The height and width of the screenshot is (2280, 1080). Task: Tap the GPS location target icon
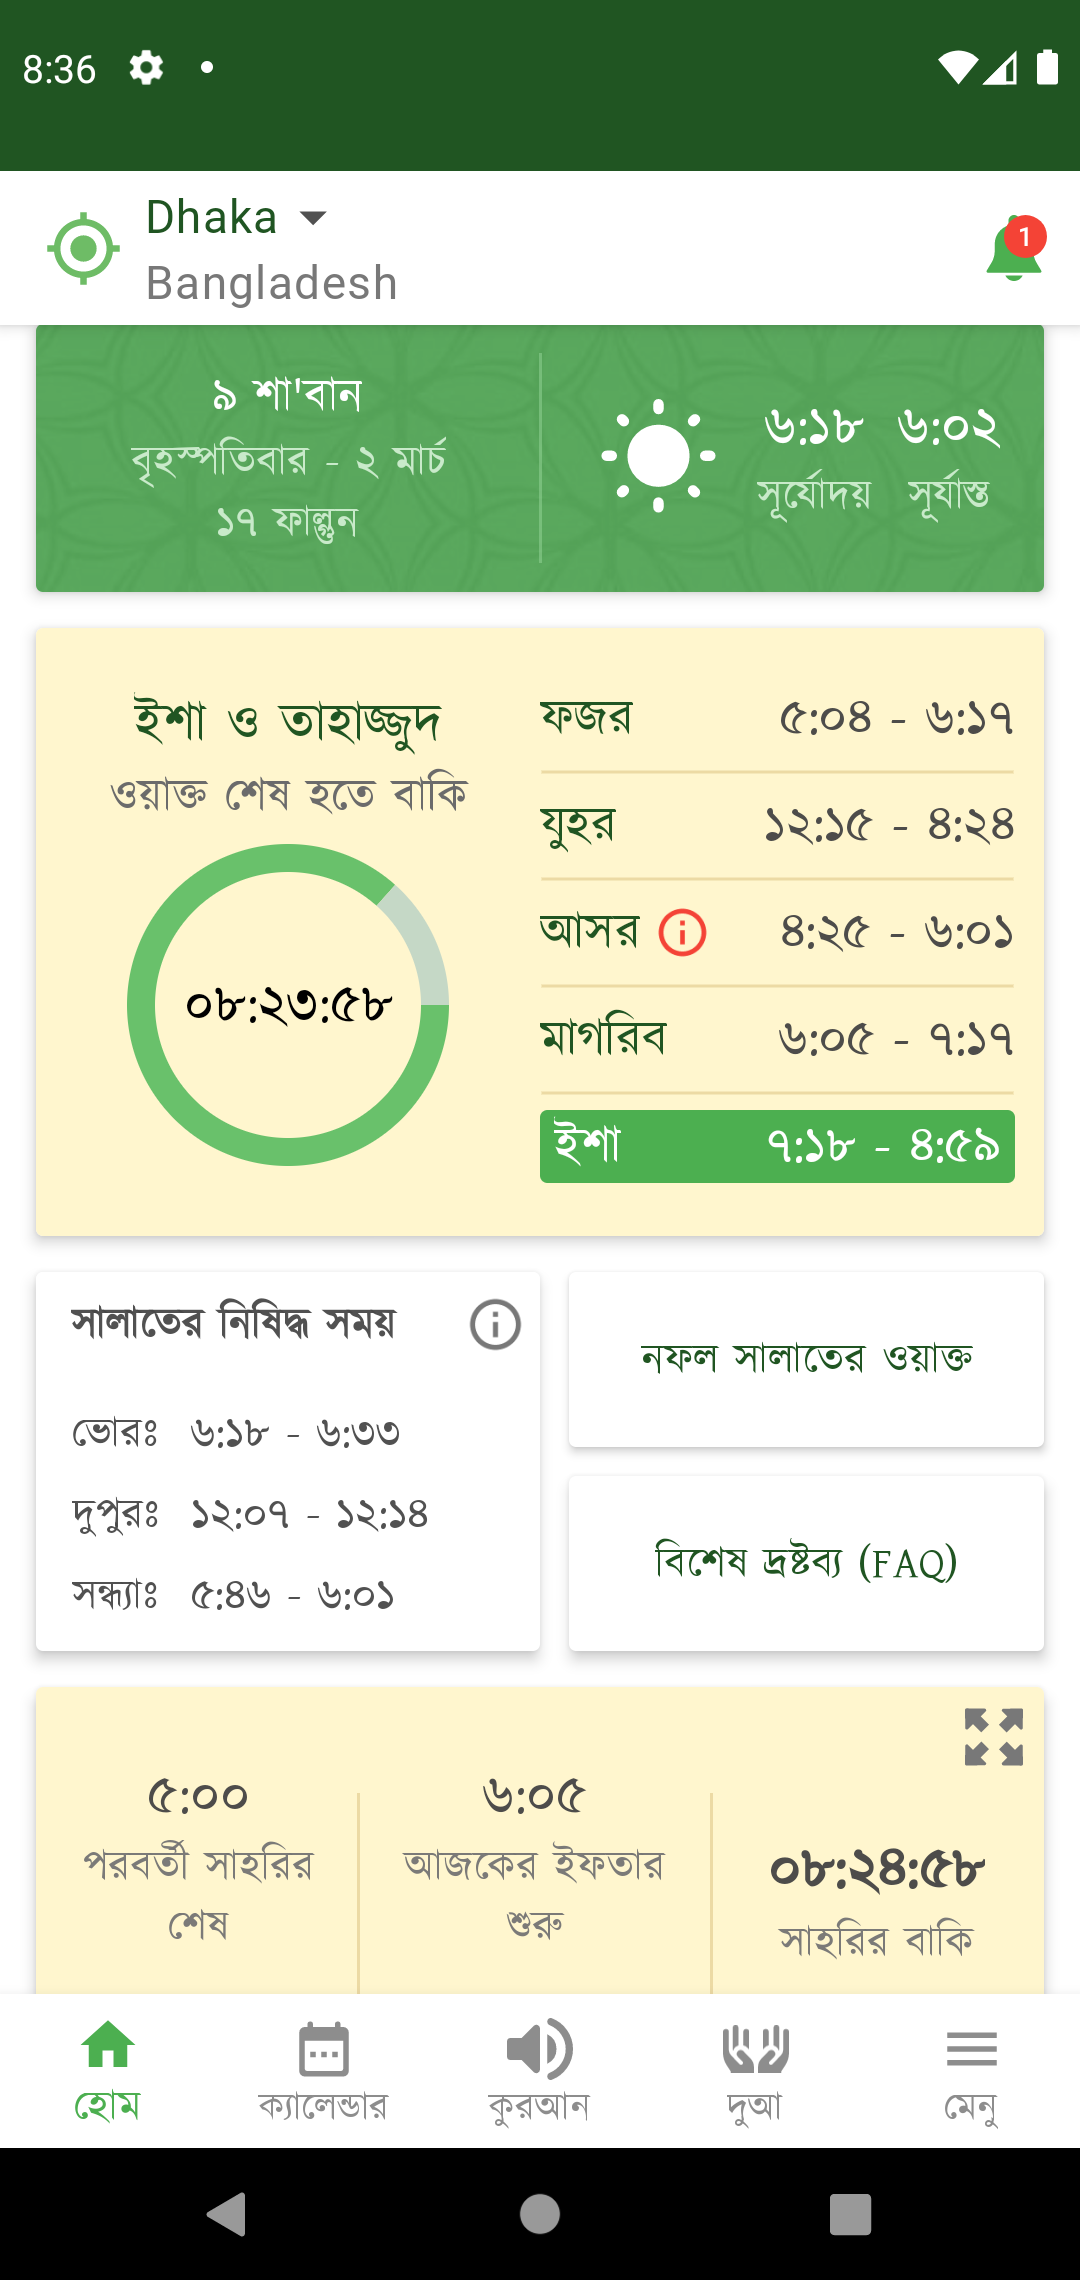point(84,248)
